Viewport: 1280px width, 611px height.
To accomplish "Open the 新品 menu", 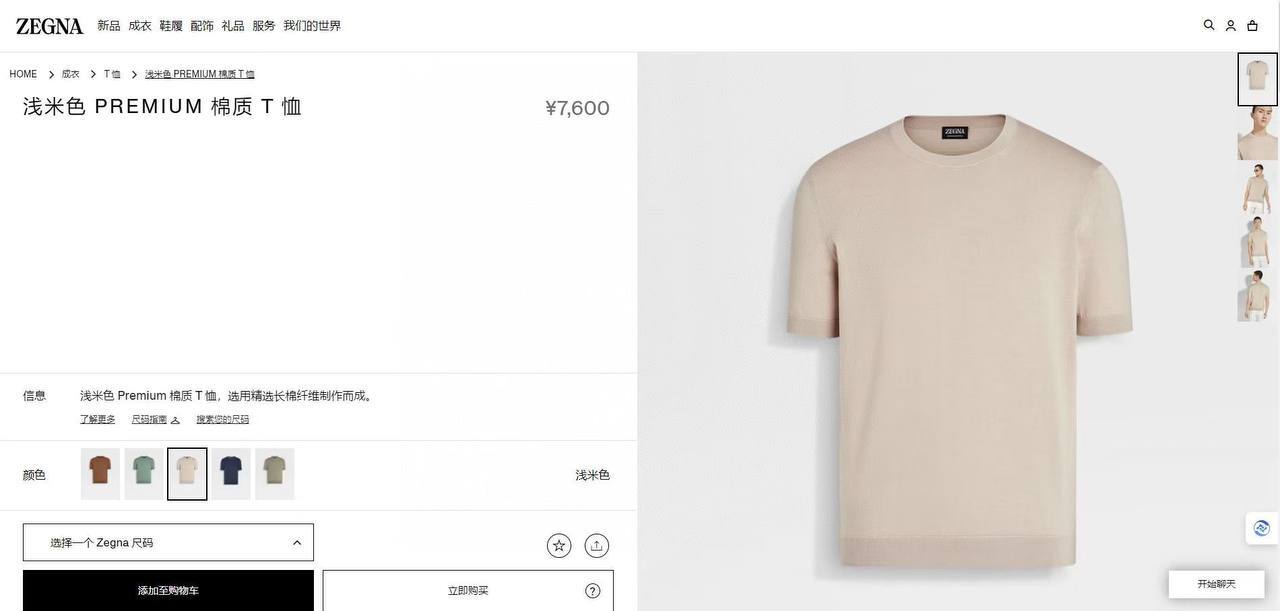I will (108, 26).
